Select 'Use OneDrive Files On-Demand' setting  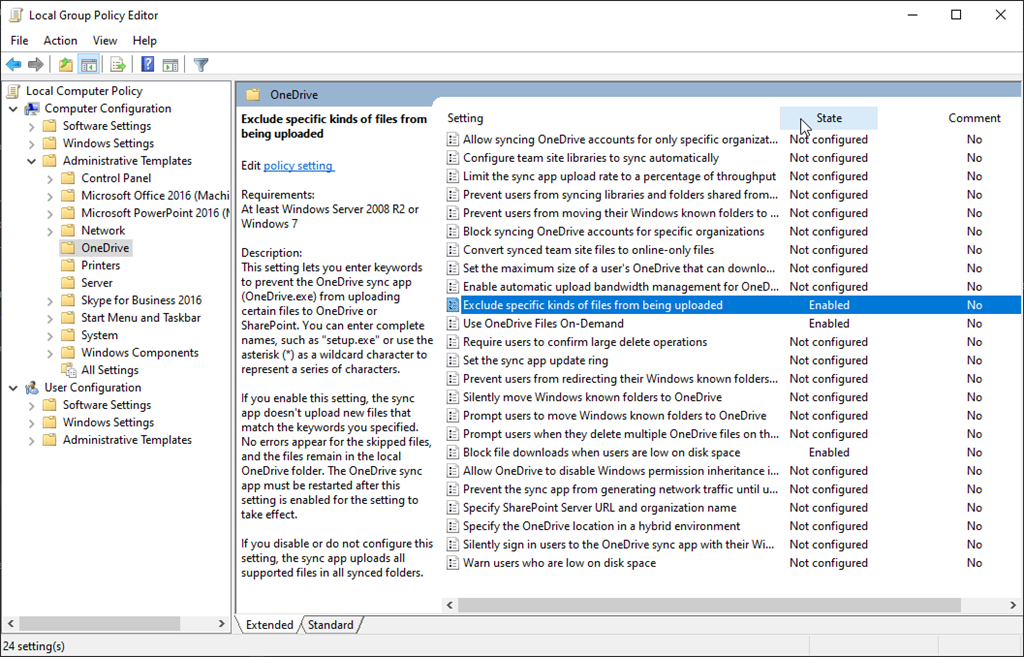point(543,324)
